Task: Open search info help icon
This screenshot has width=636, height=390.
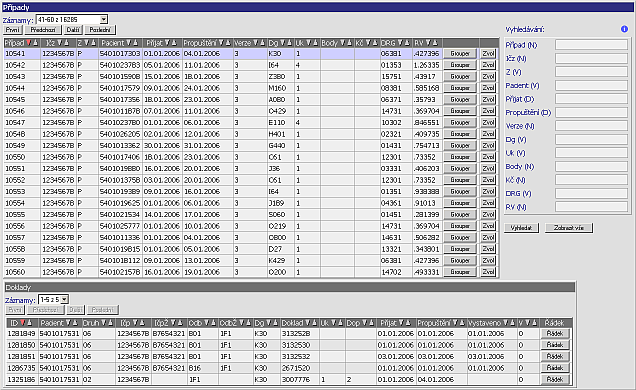Action: pos(624,29)
